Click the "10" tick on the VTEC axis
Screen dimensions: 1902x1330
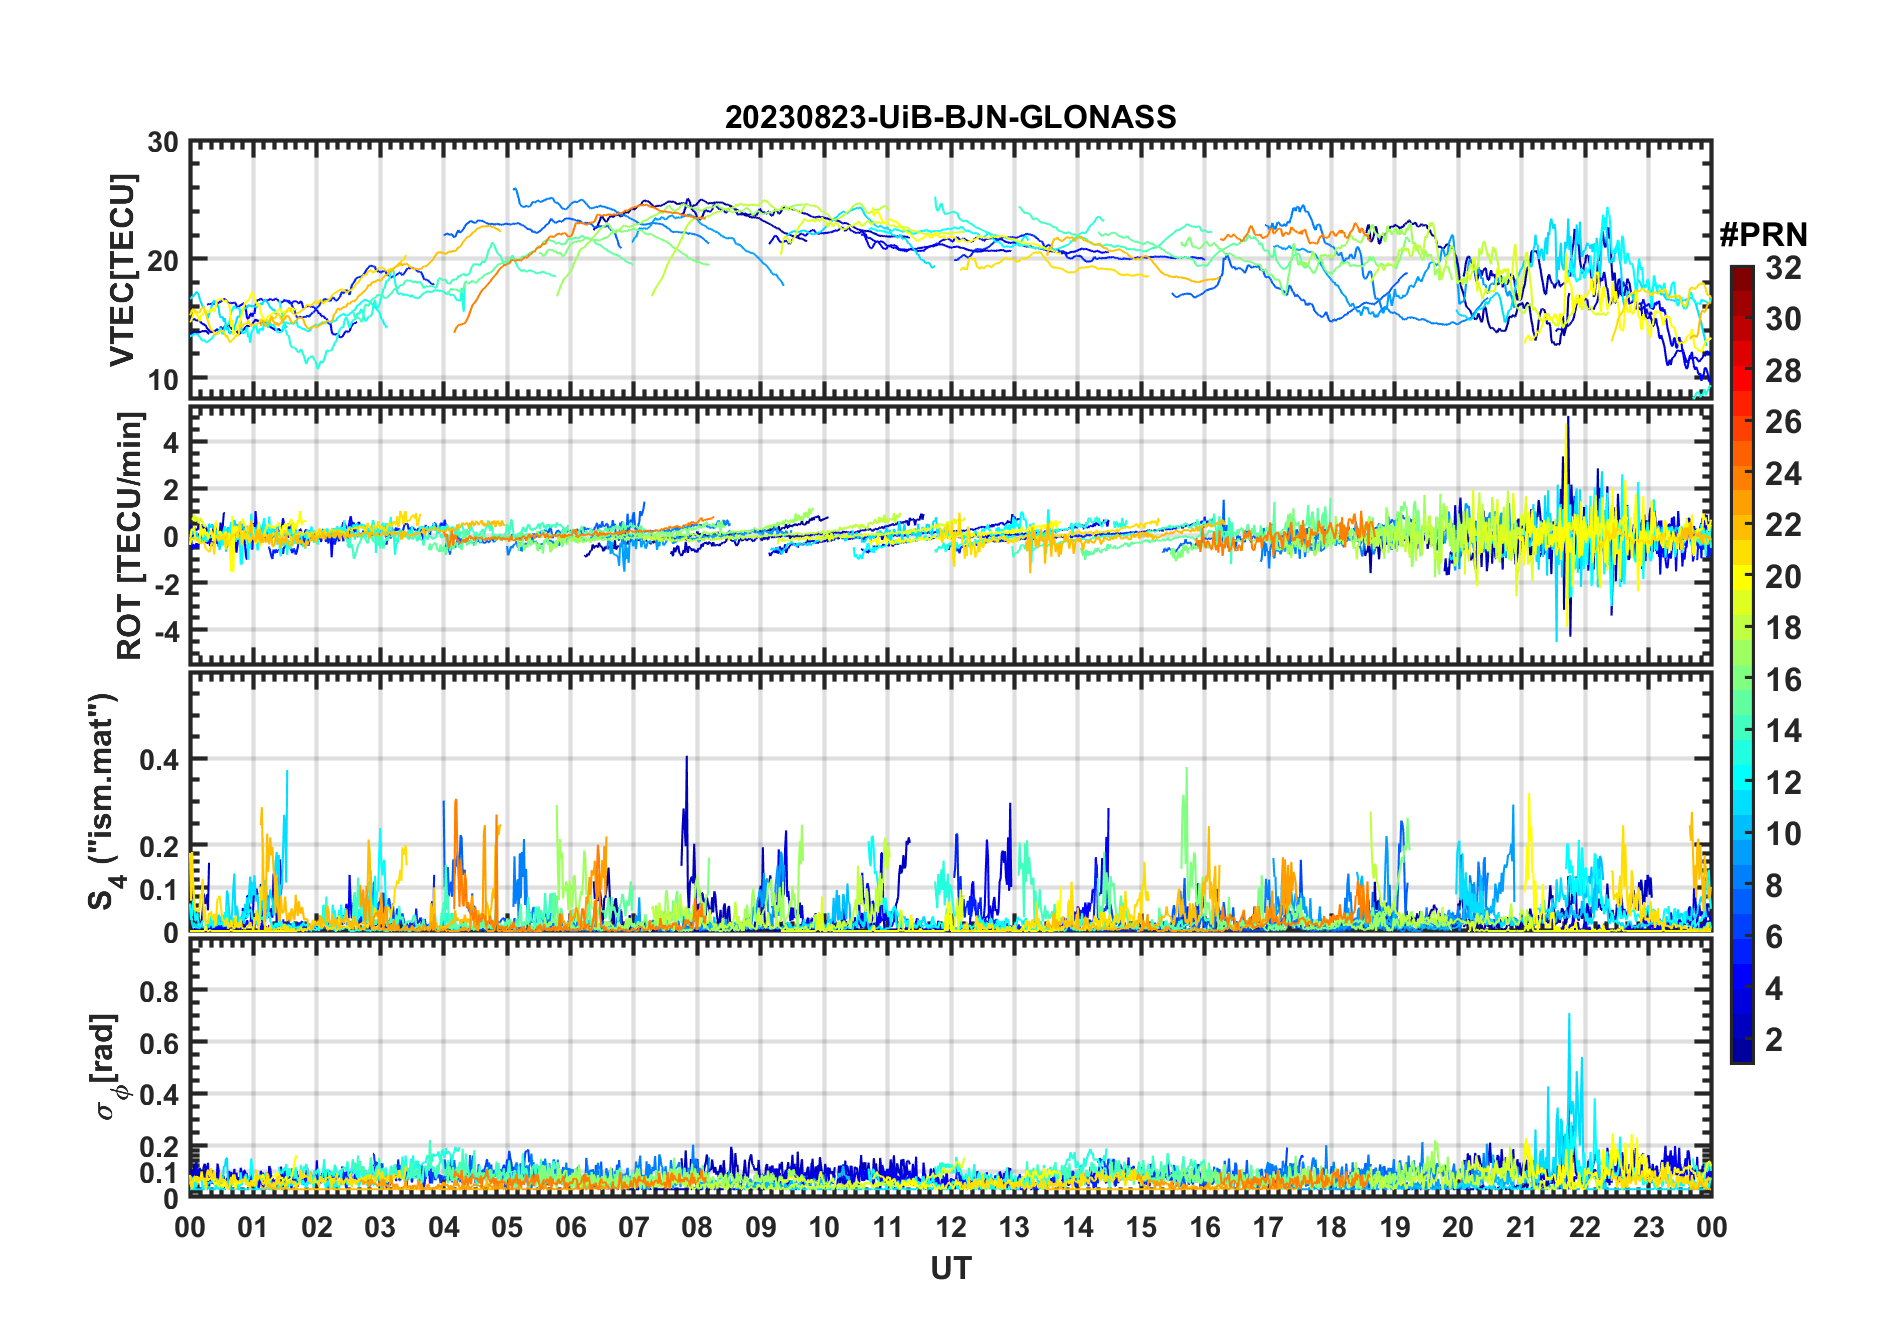pyautogui.click(x=163, y=379)
